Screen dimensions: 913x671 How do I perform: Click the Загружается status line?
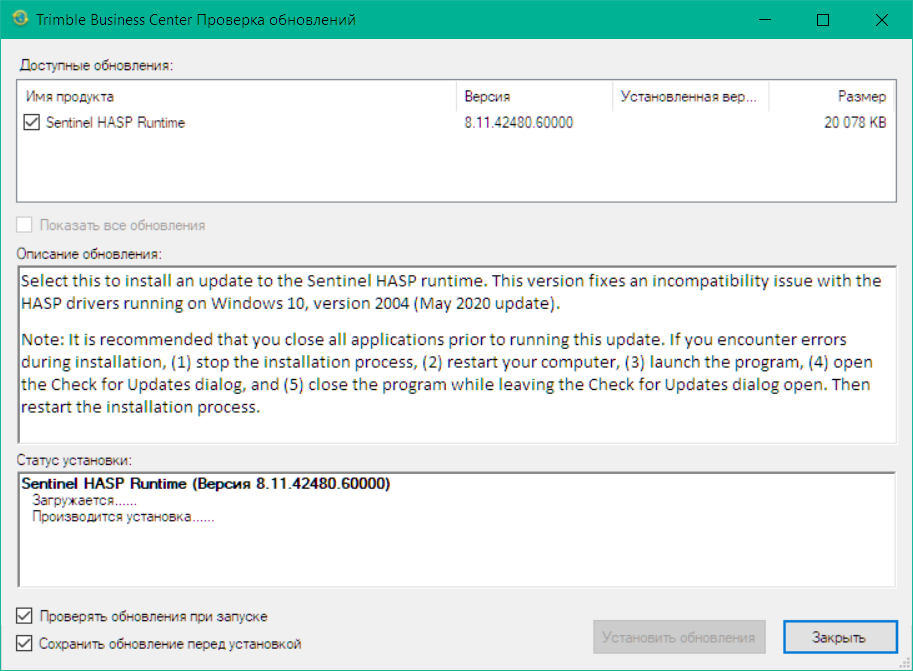[84, 500]
